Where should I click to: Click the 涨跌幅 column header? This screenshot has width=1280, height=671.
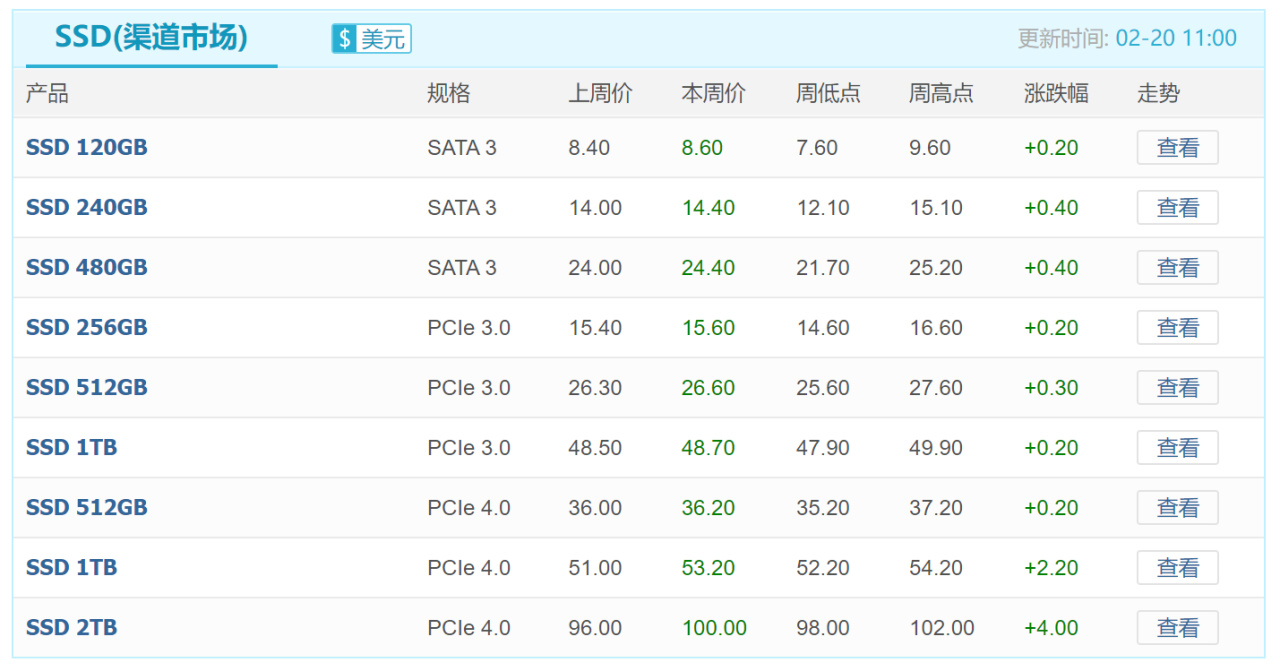[x=1056, y=94]
